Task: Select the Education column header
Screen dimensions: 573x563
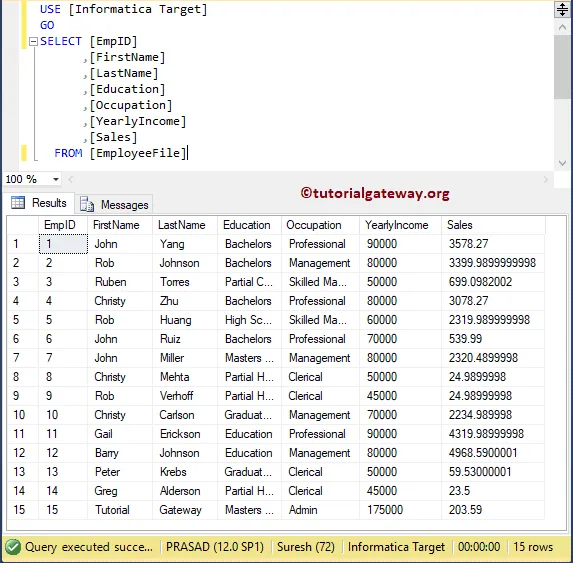Action: click(x=249, y=225)
